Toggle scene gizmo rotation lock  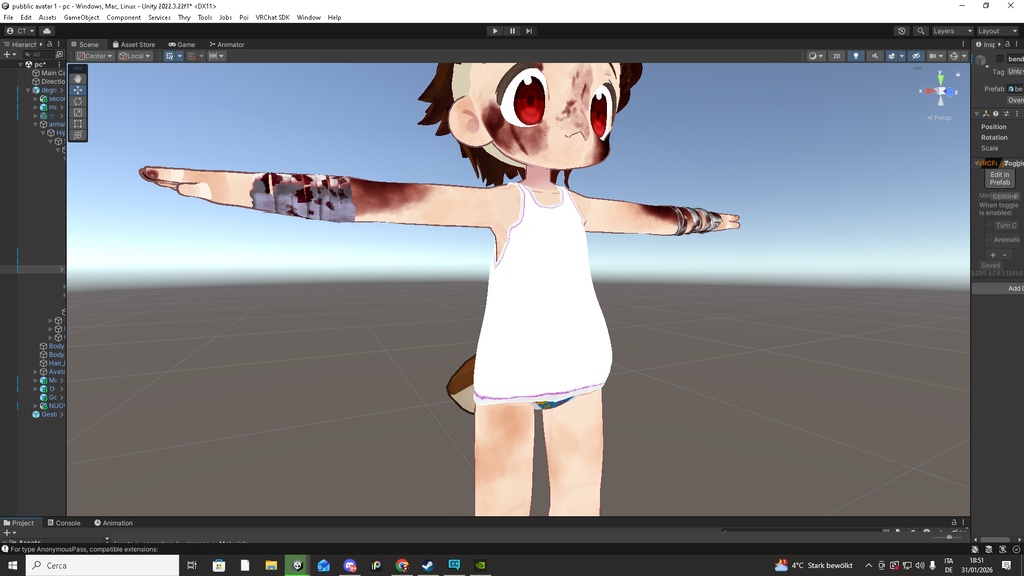pyautogui.click(x=958, y=74)
